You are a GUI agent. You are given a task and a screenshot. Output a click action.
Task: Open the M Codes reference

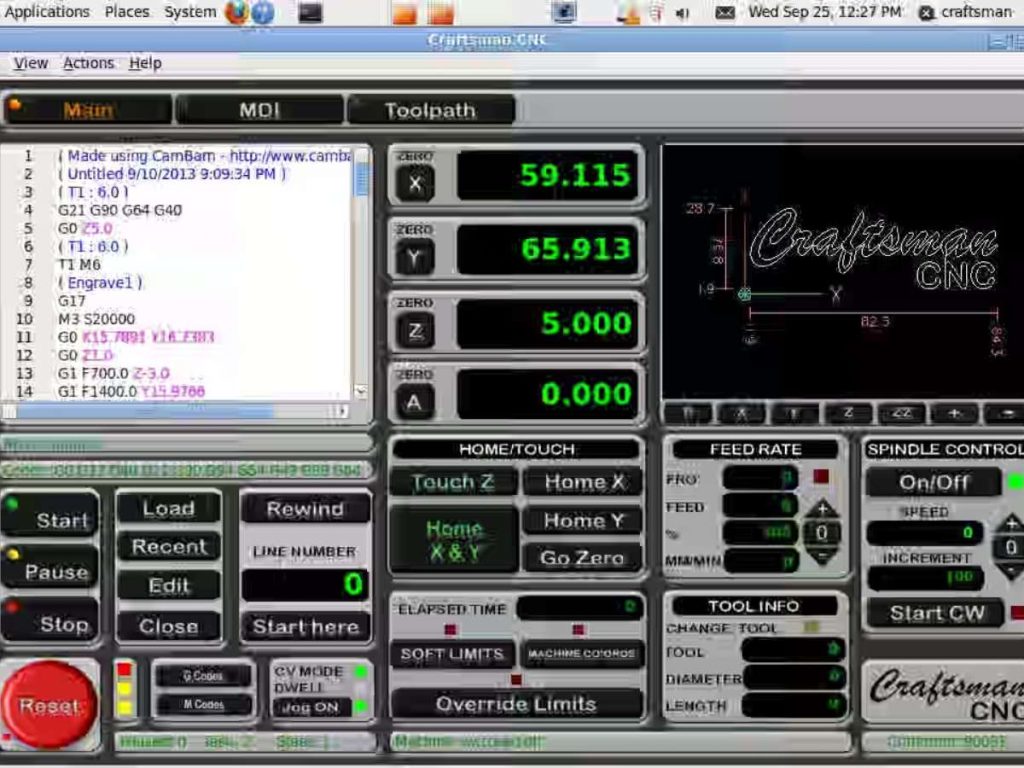pyautogui.click(x=202, y=705)
